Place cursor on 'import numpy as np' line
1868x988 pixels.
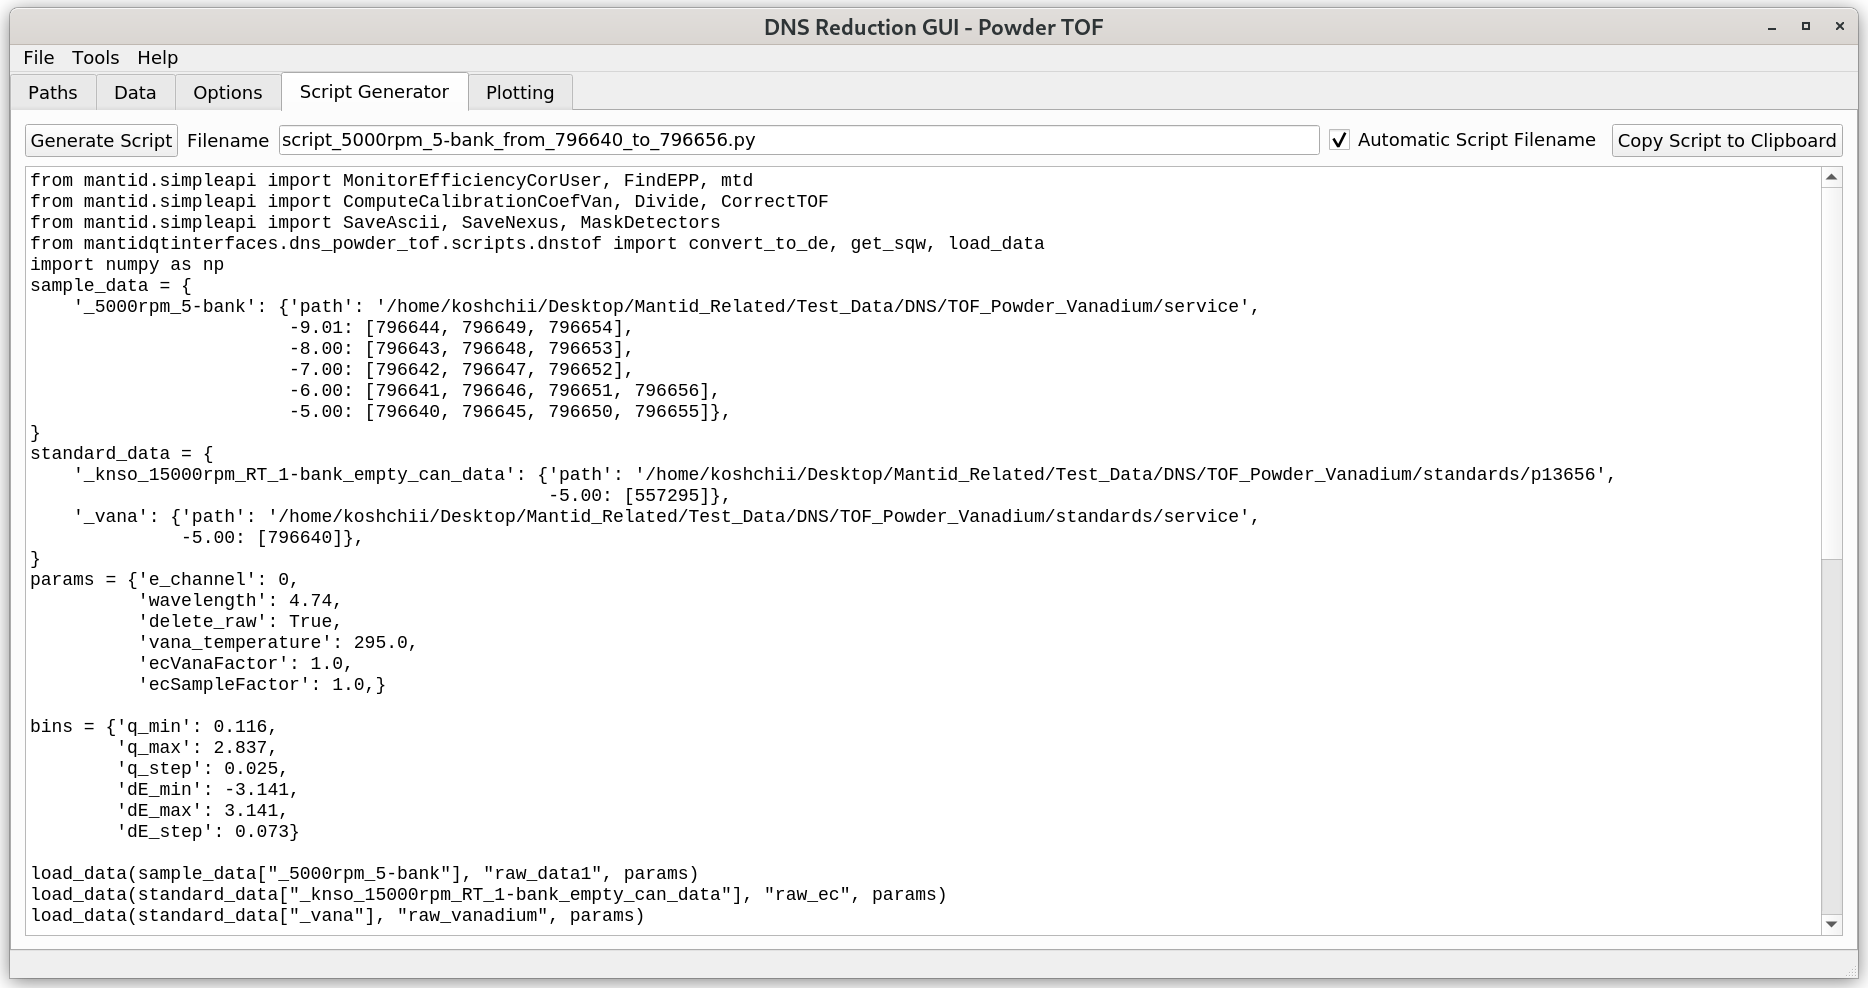(127, 265)
